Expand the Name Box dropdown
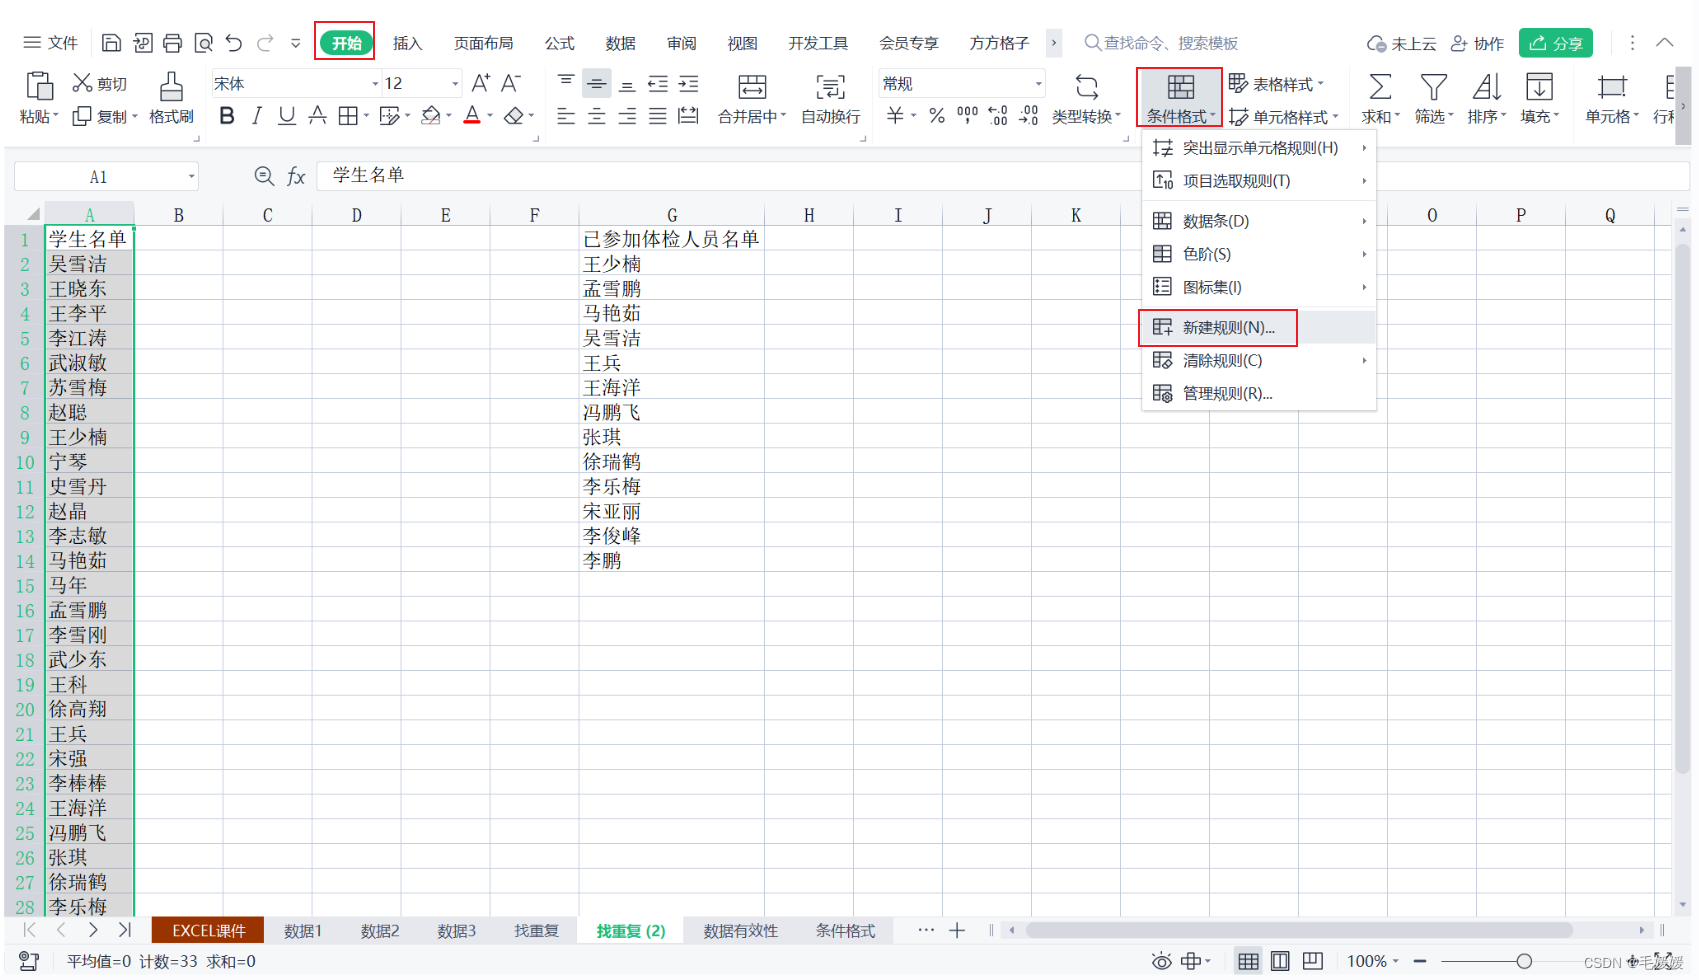Viewport: 1699px width, 980px height. [x=191, y=177]
